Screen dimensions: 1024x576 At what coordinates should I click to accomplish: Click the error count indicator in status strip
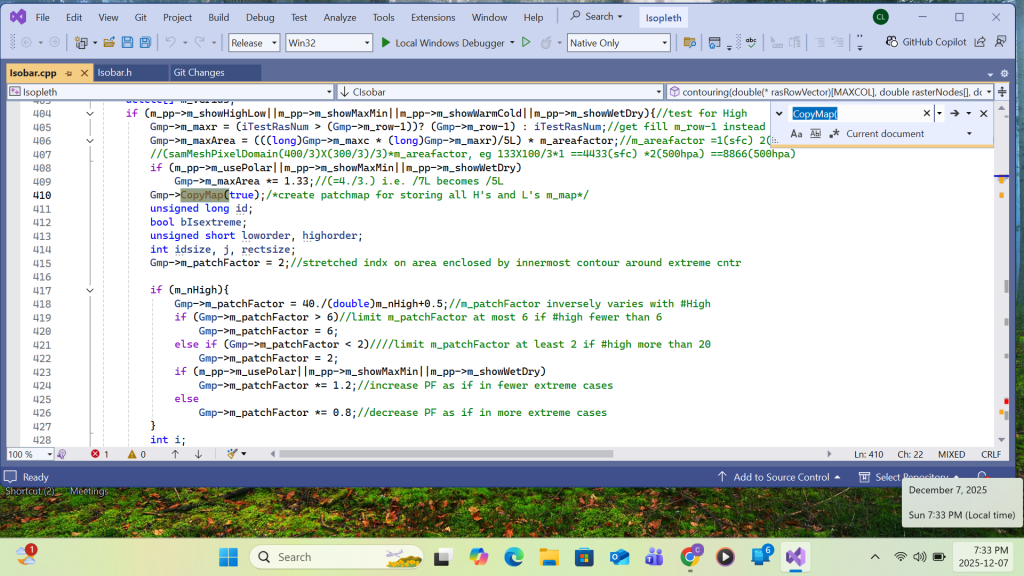pyautogui.click(x=100, y=454)
